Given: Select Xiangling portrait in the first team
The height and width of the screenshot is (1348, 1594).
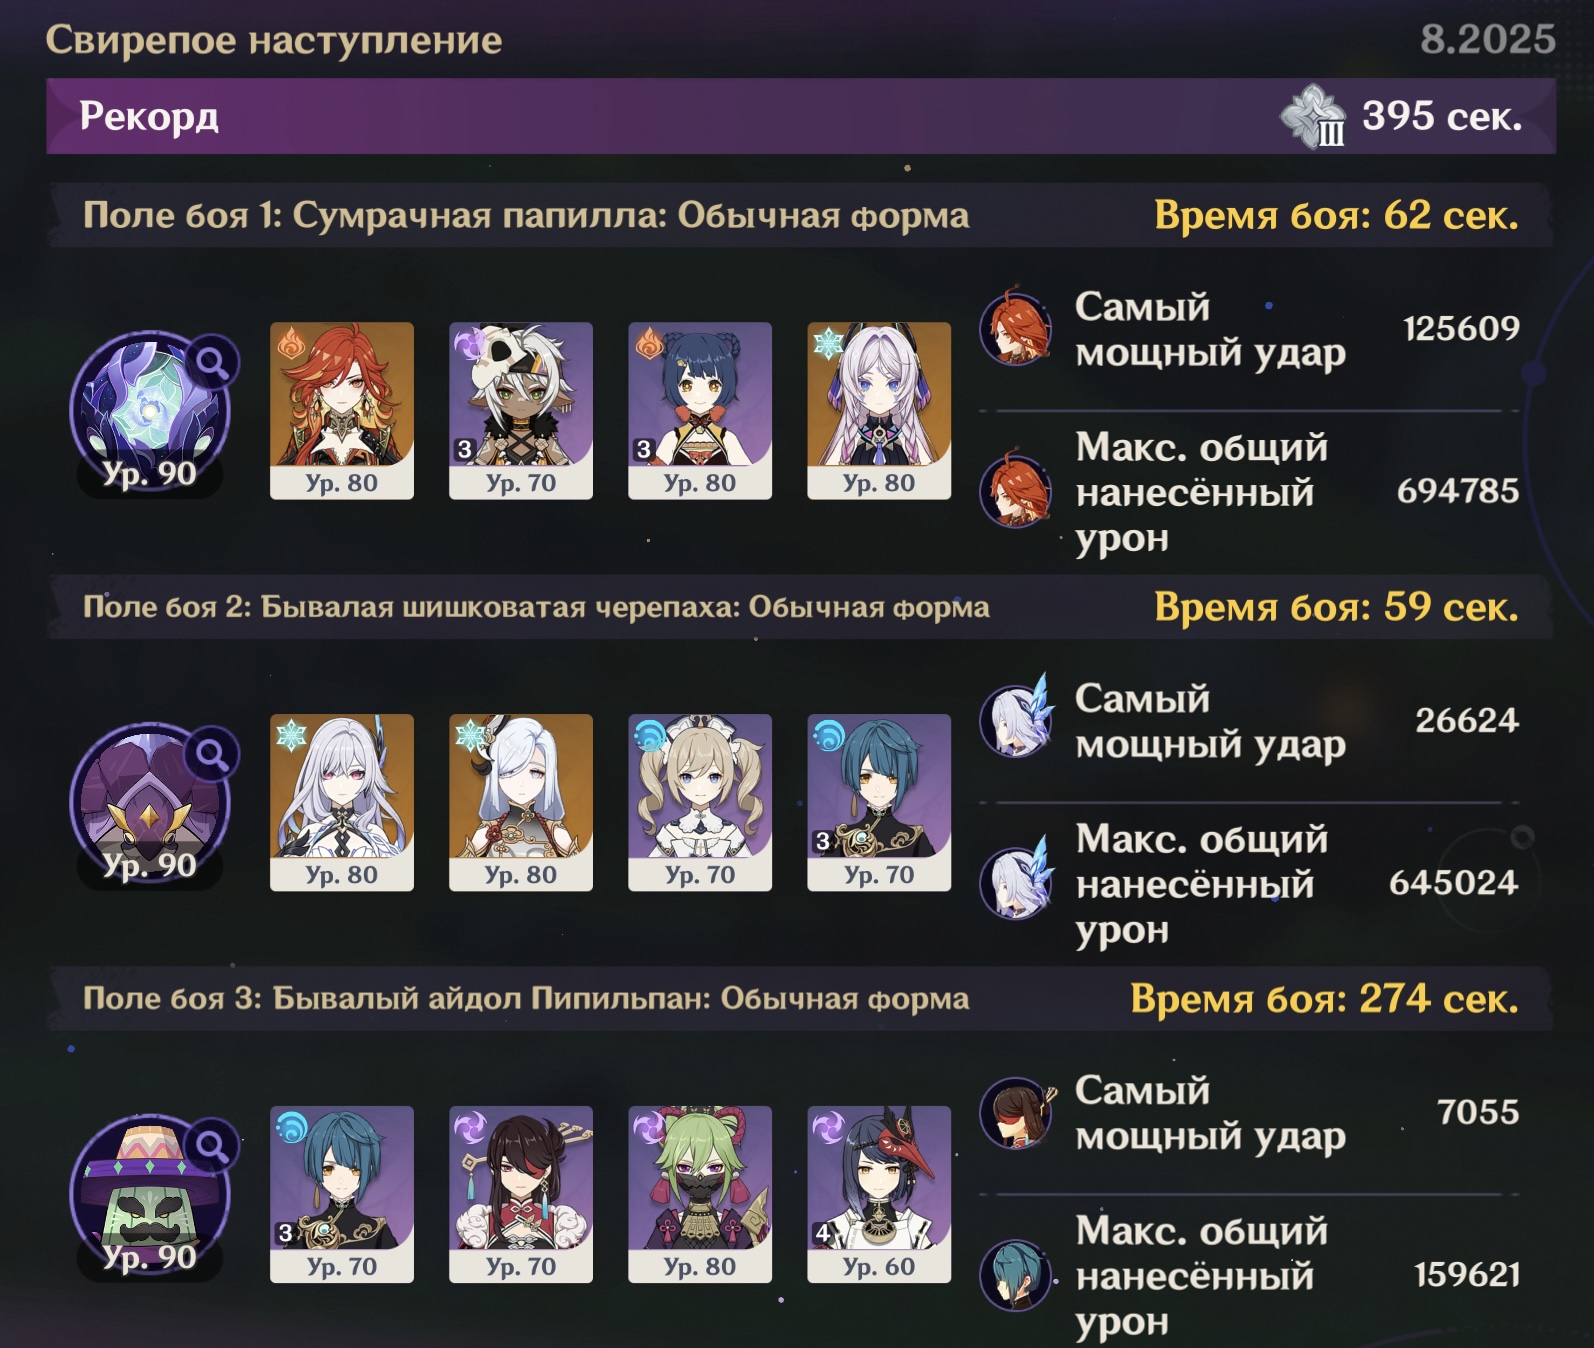Looking at the screenshot, I should point(700,410).
